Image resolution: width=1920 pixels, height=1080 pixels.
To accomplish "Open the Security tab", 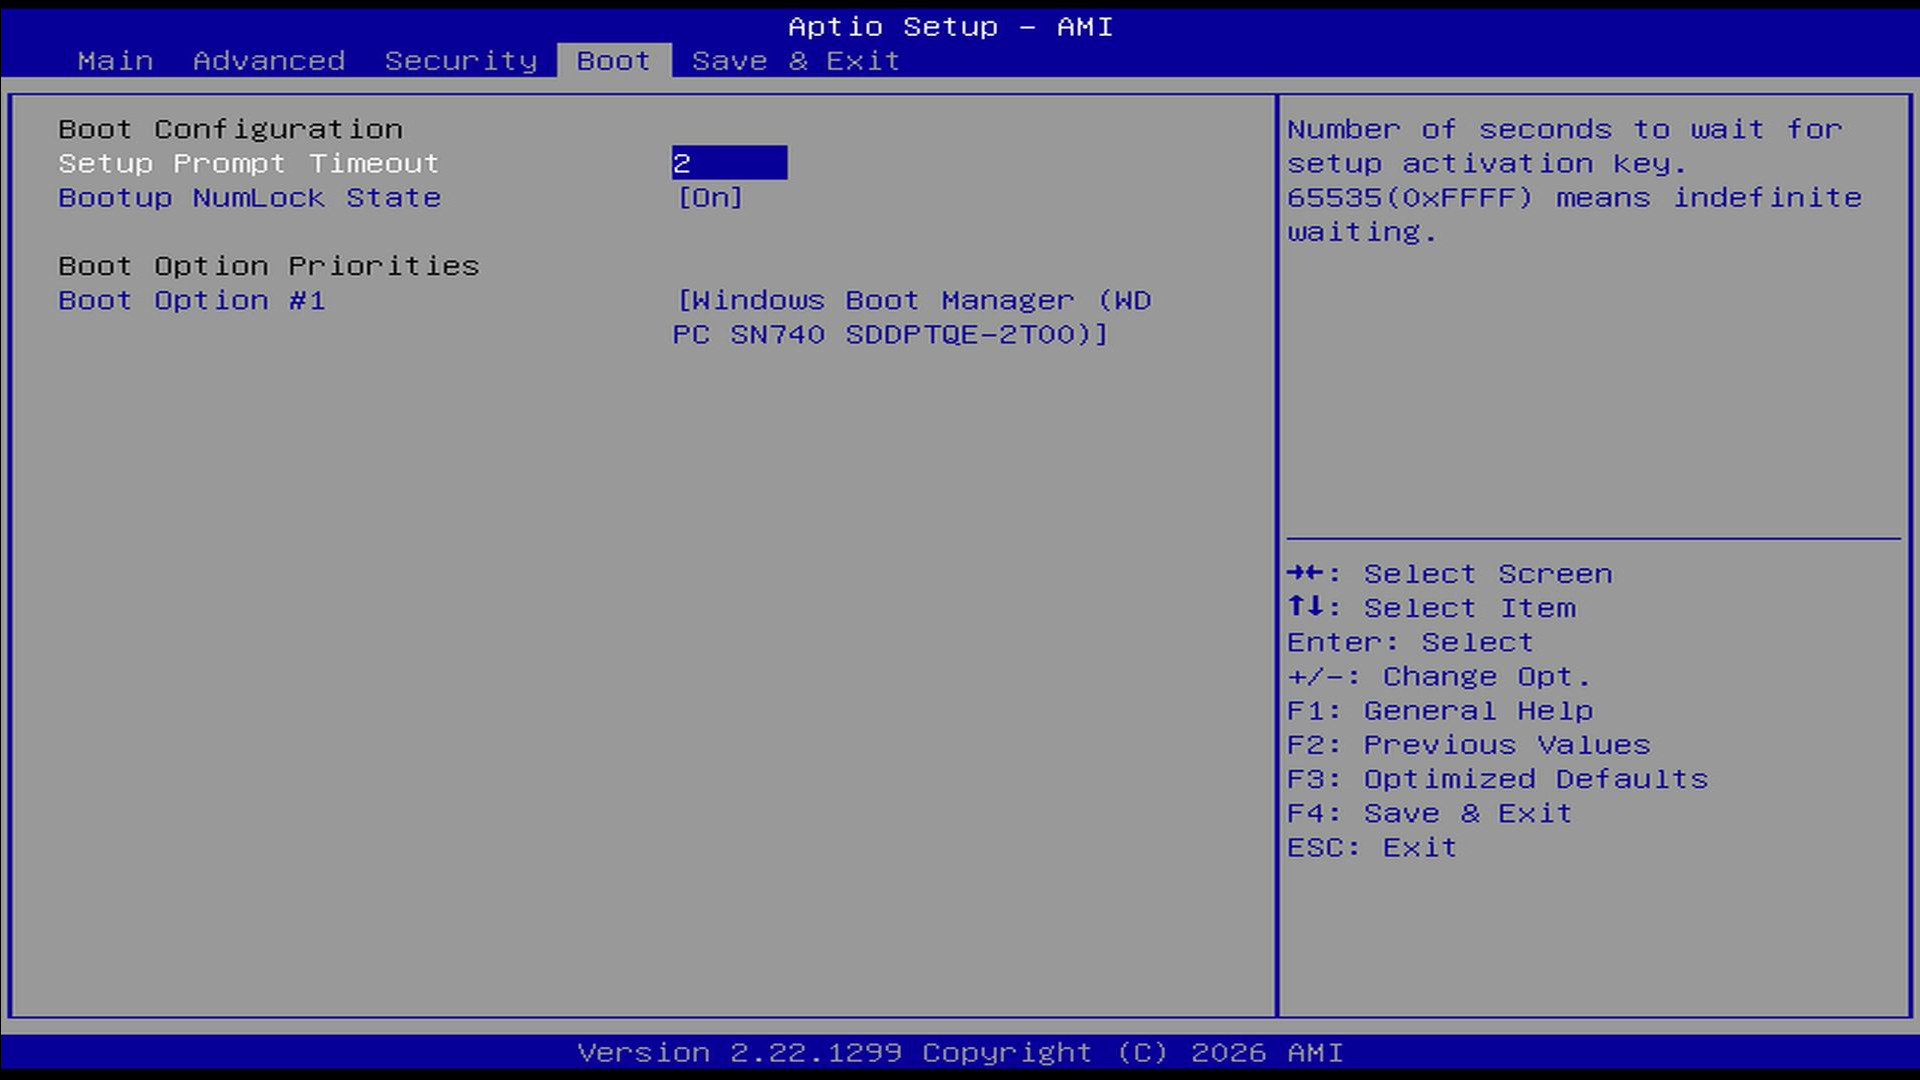I will [461, 61].
